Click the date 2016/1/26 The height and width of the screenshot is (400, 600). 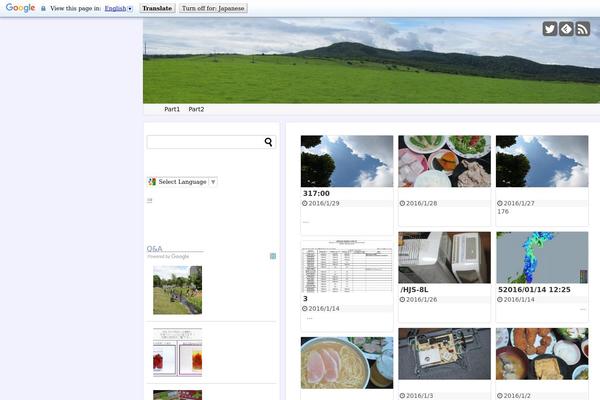click(421, 300)
